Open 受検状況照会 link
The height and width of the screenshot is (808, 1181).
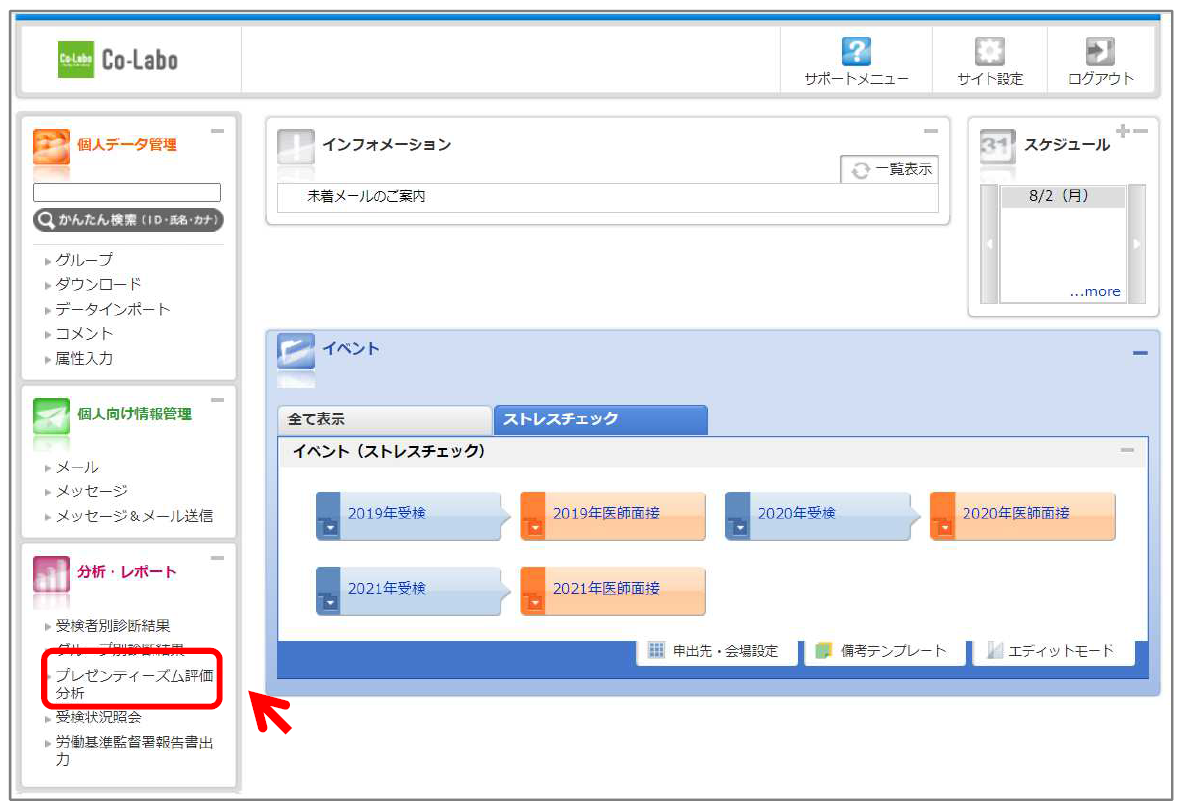click(98, 717)
